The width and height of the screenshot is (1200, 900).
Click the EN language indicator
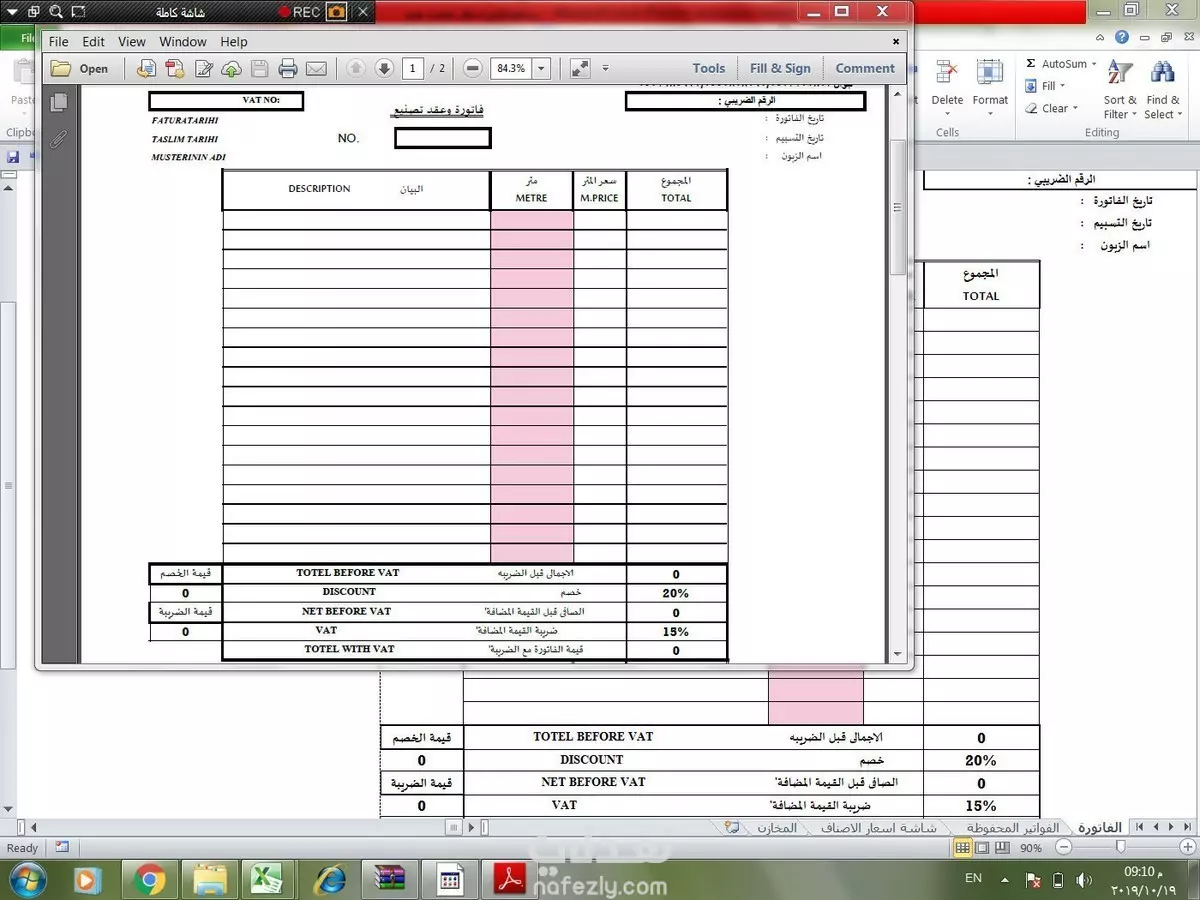(973, 878)
